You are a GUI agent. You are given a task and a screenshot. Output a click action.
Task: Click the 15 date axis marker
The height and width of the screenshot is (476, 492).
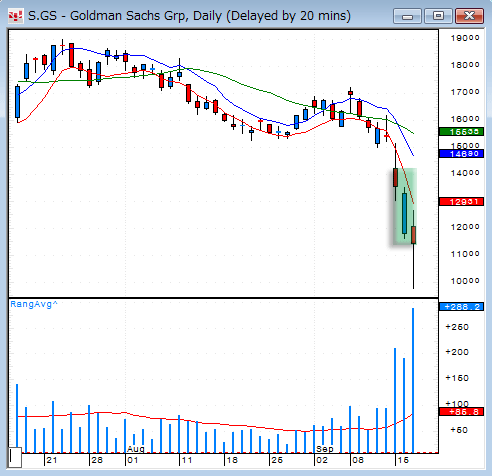403,460
